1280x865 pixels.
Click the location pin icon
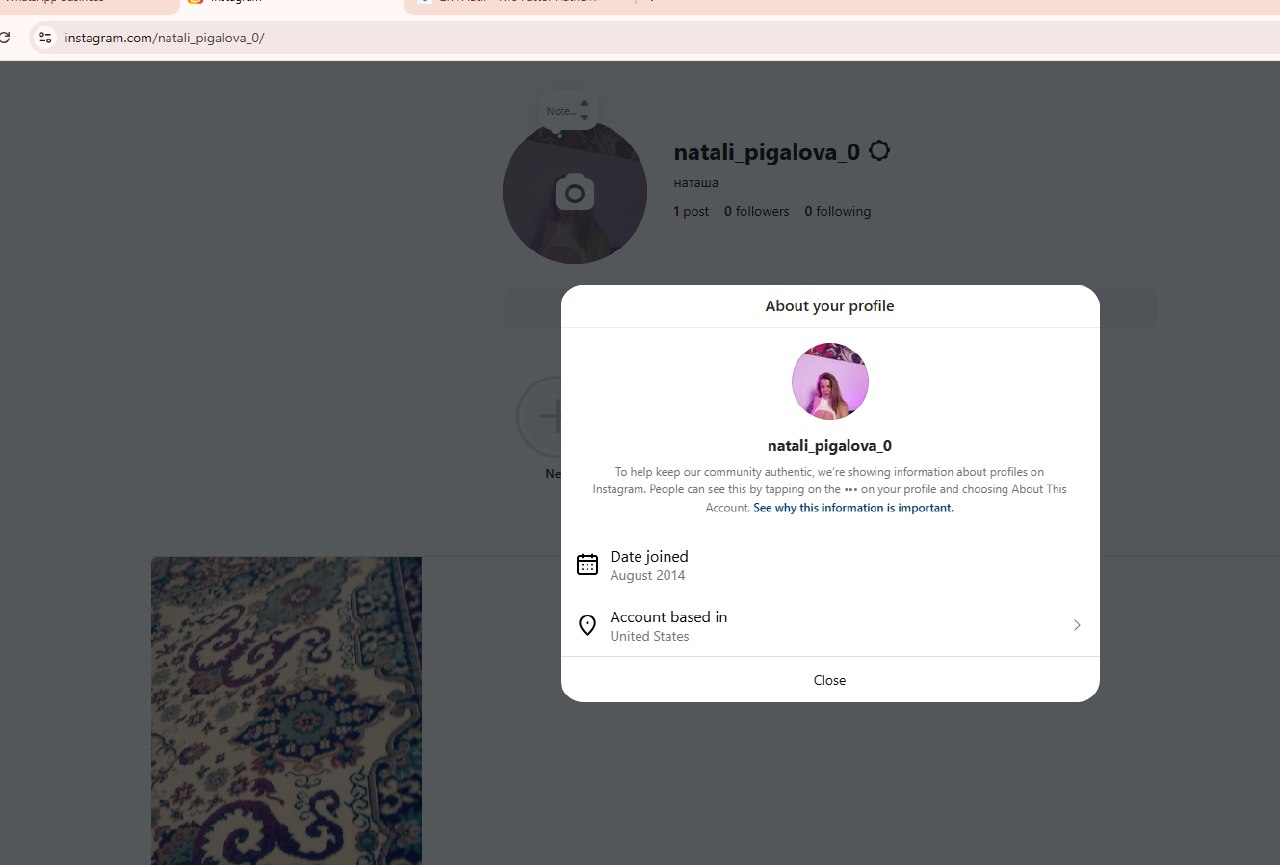588,625
